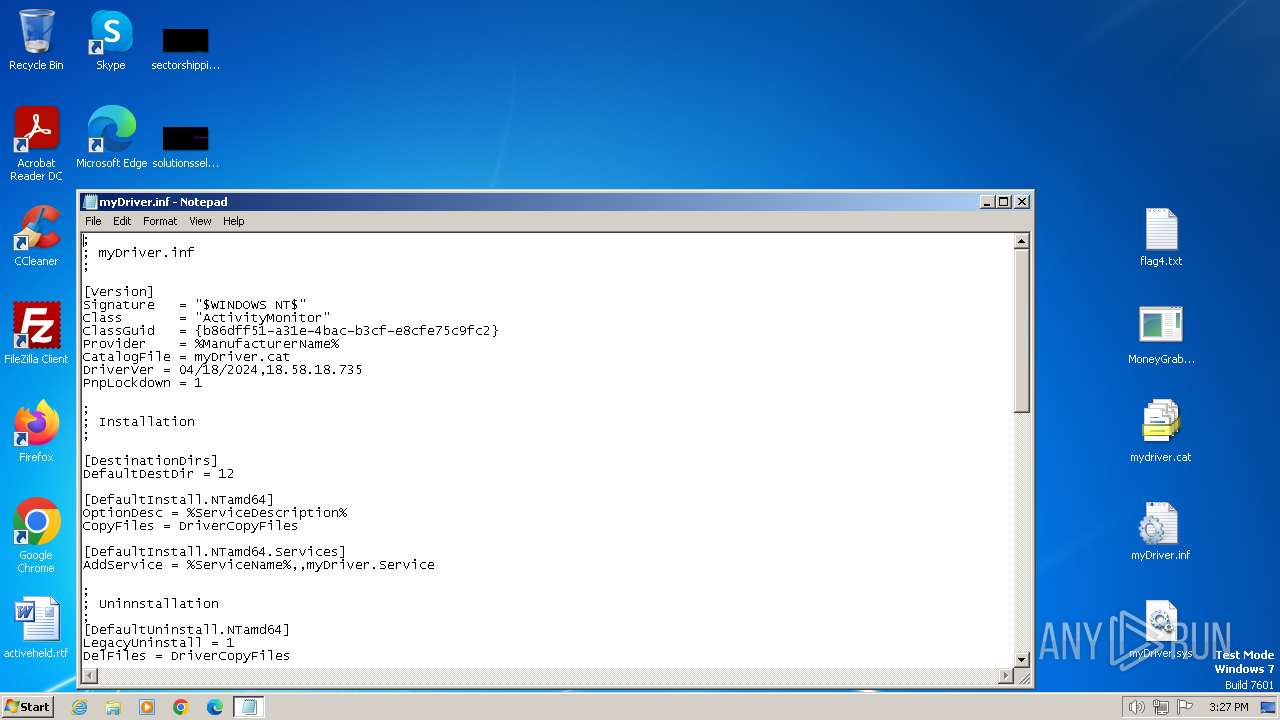1280x720 pixels.
Task: Click the horizontal scroll right arrow
Action: [1006, 675]
